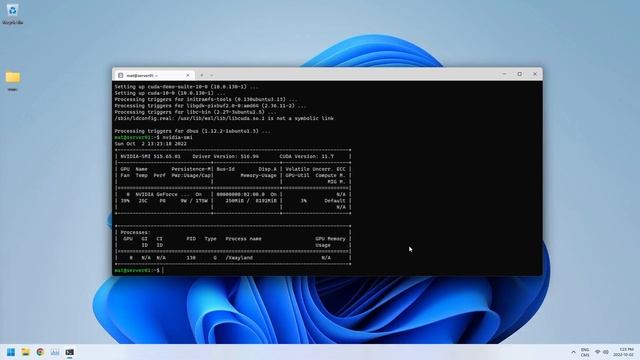Open File Explorer from the taskbar

(25, 352)
